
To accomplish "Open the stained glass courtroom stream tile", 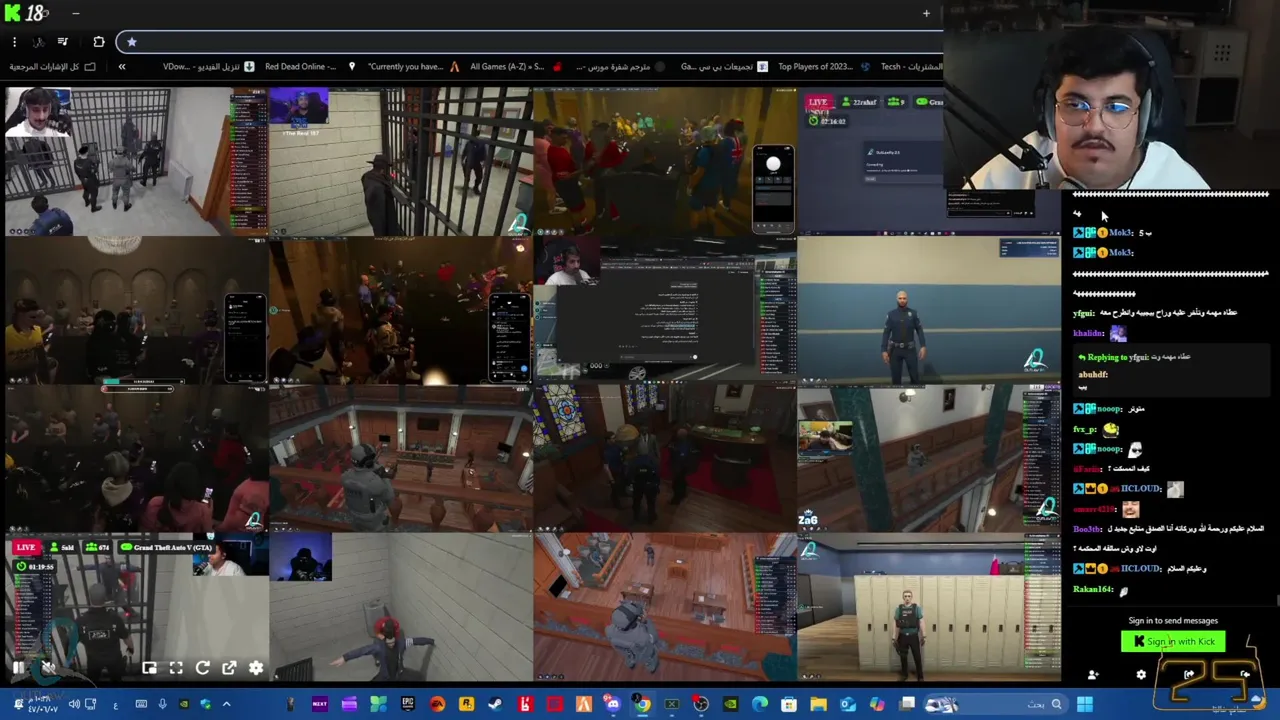I will (665, 458).
